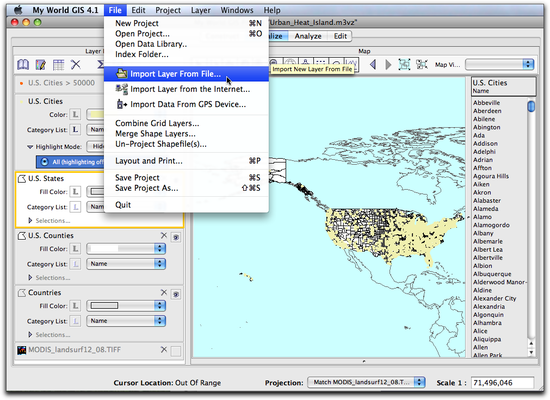Click the city list scrollbar thumb

[531, 106]
